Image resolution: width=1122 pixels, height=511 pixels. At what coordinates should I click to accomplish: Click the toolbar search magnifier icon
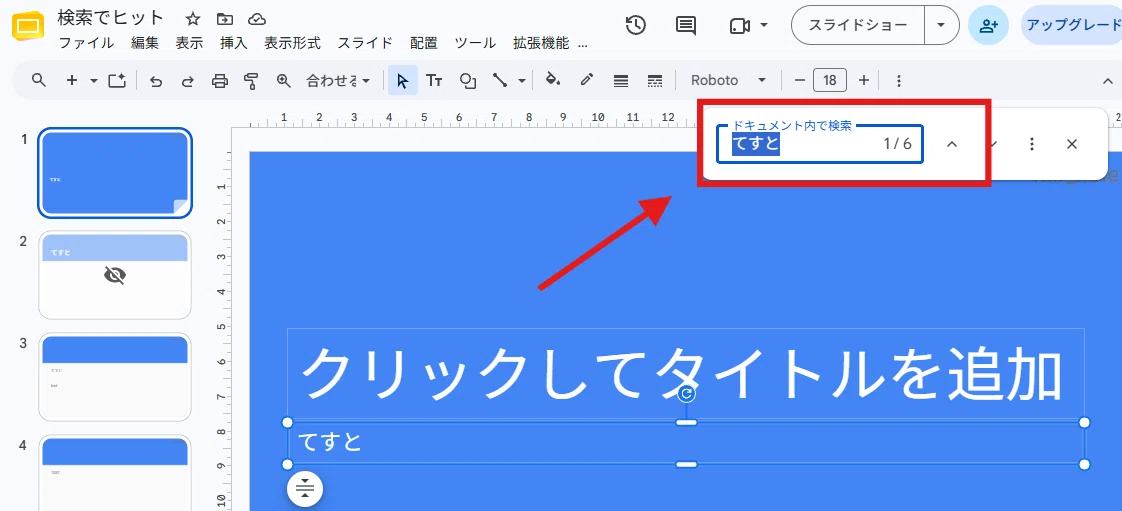tap(39, 80)
